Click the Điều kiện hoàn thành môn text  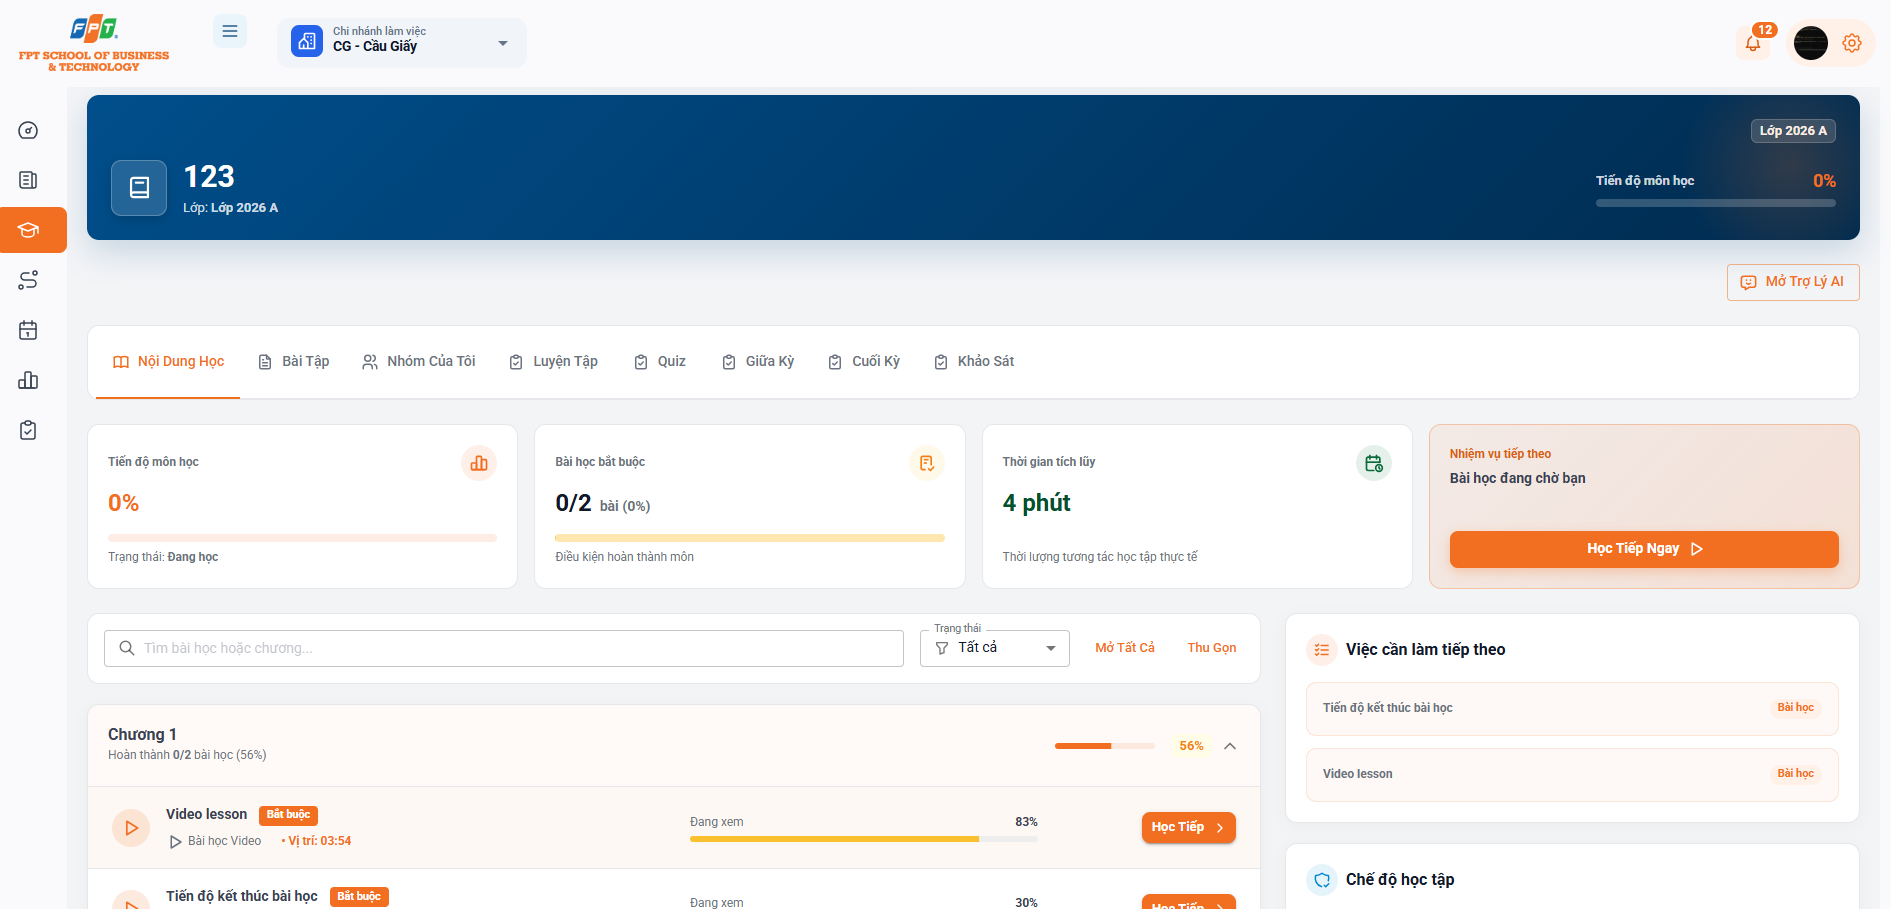pyautogui.click(x=624, y=557)
